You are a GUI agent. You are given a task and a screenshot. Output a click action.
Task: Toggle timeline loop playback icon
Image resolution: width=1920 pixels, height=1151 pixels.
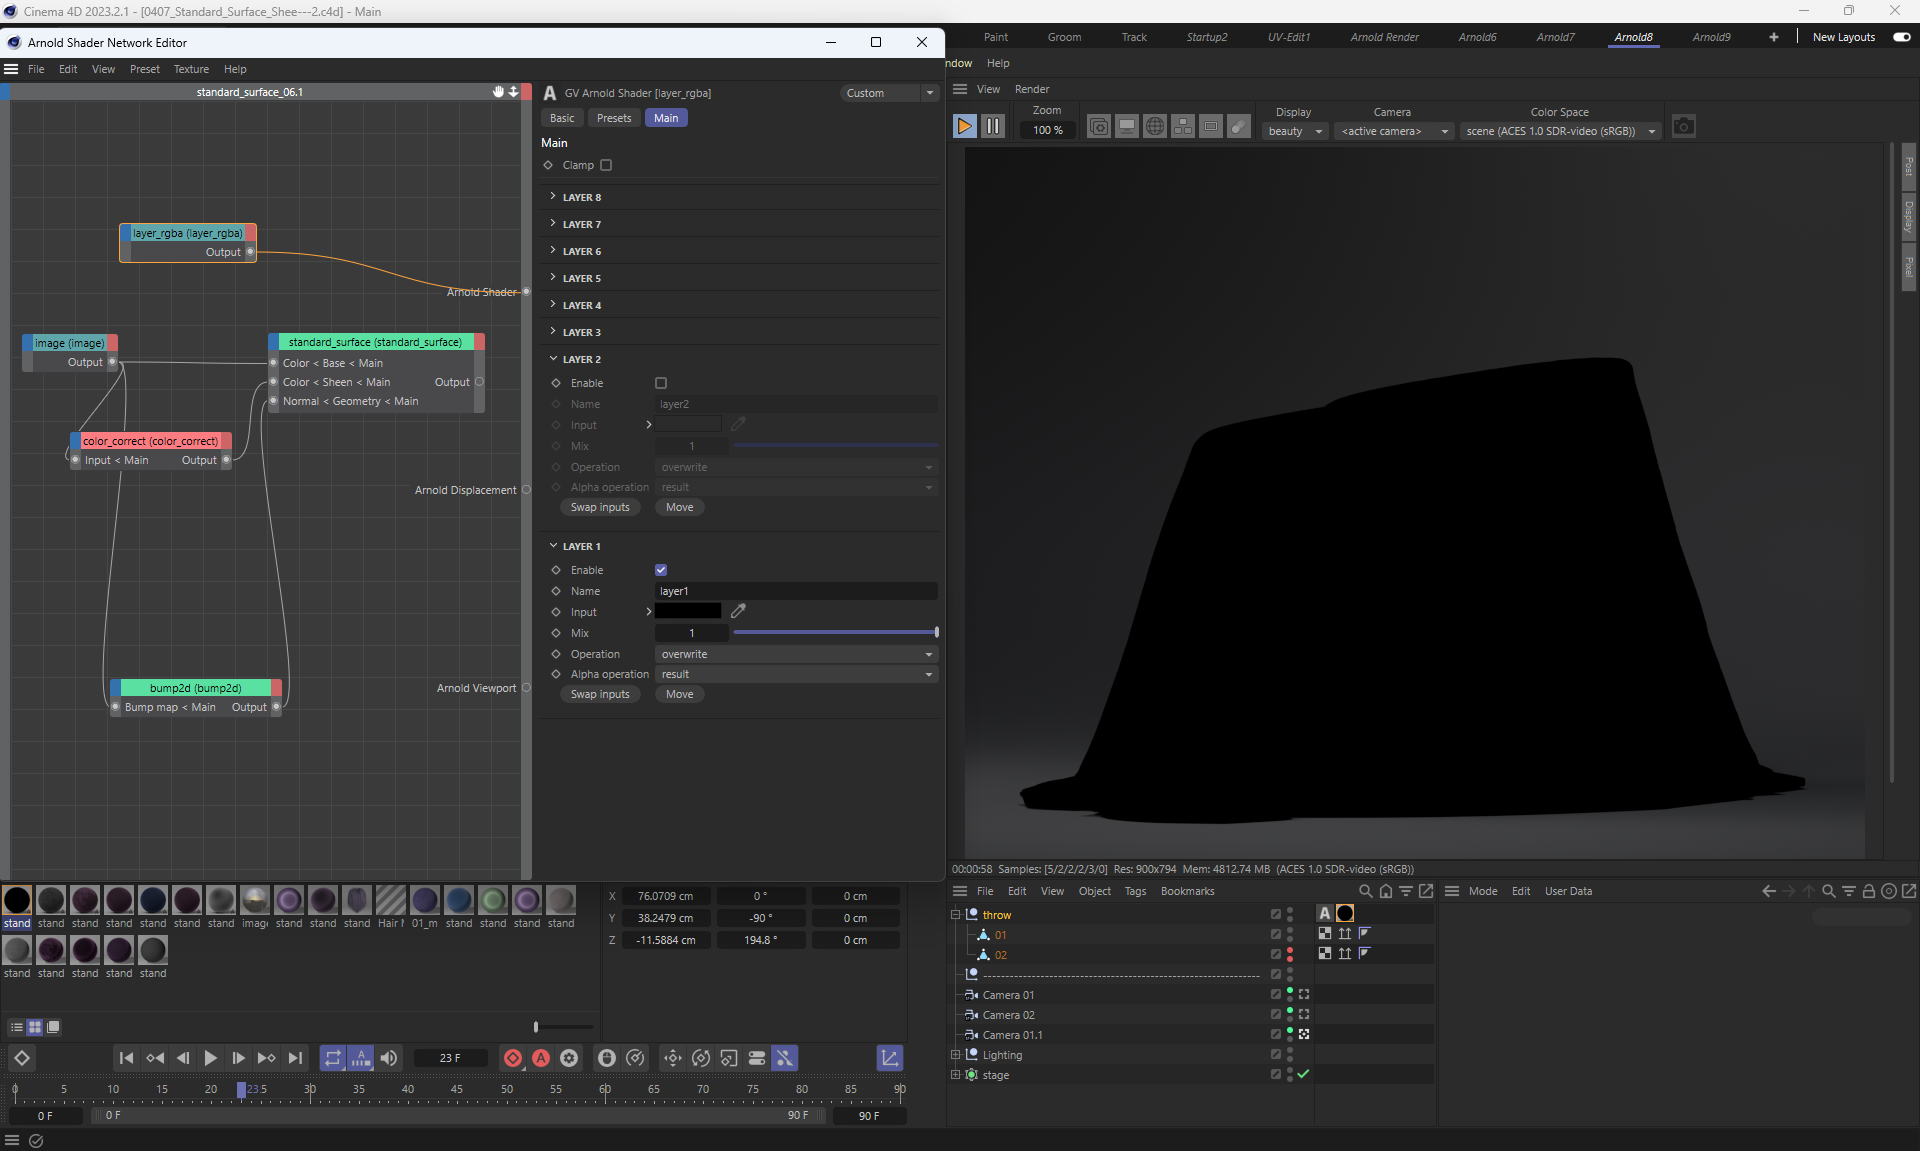point(333,1058)
